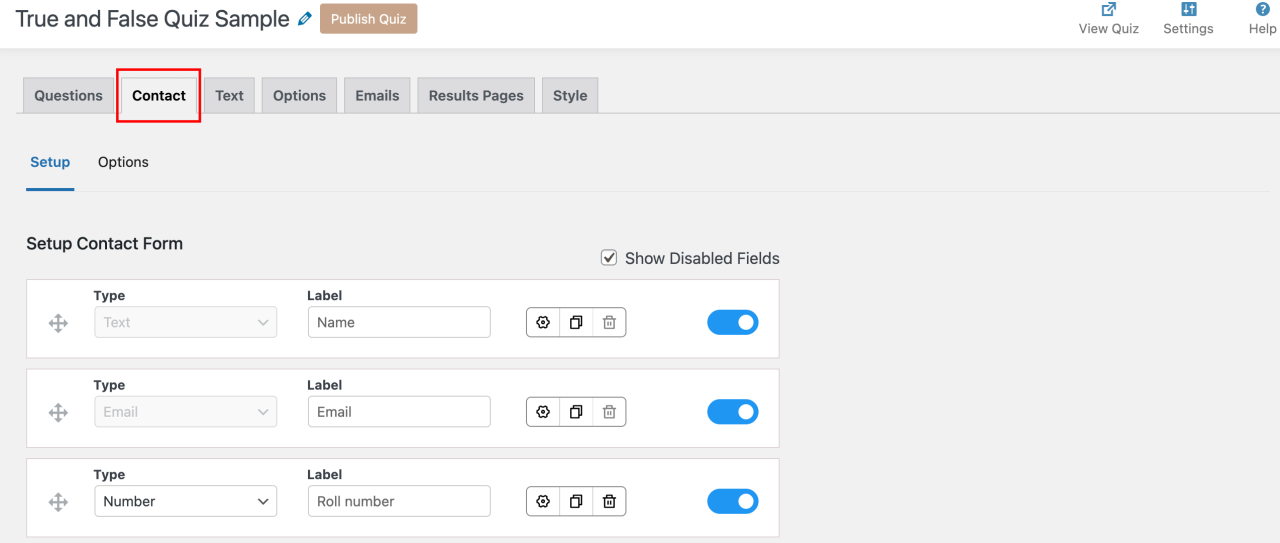Grab the move handle of the Email field
Viewport: 1280px width, 543px height.
pyautogui.click(x=58, y=412)
